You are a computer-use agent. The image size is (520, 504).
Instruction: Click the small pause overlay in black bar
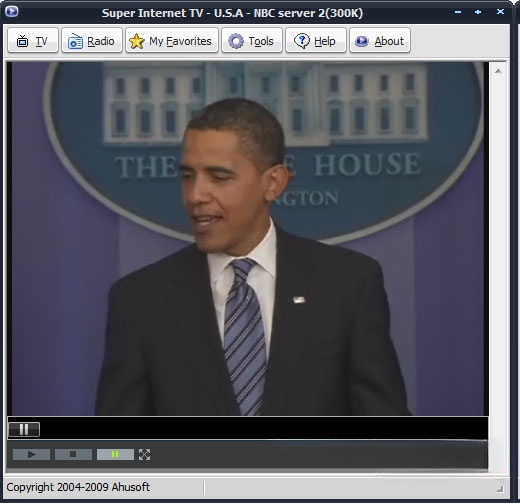24,429
